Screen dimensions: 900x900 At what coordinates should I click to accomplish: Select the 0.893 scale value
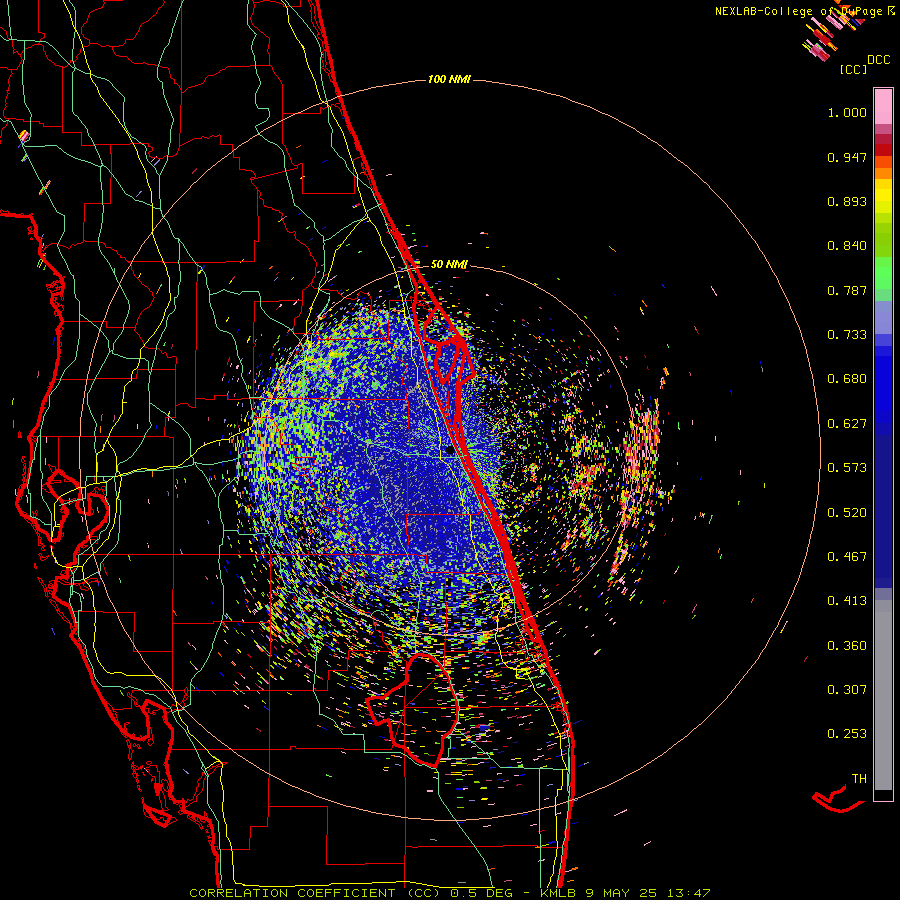[847, 201]
